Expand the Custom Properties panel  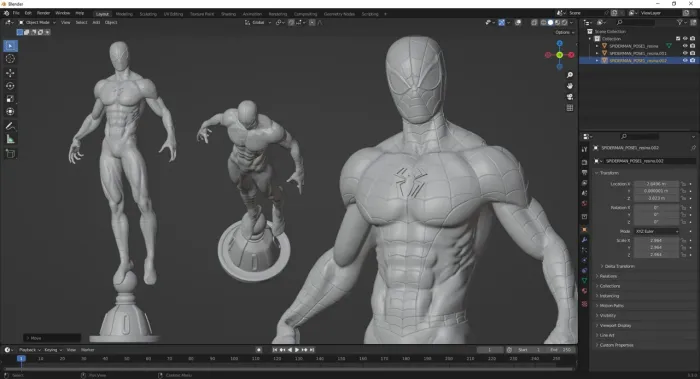(616, 345)
